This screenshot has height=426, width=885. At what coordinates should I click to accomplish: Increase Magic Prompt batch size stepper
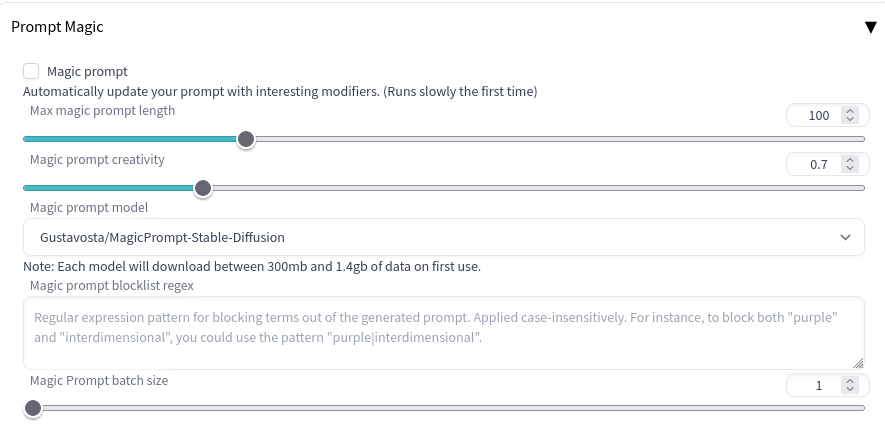(850, 381)
